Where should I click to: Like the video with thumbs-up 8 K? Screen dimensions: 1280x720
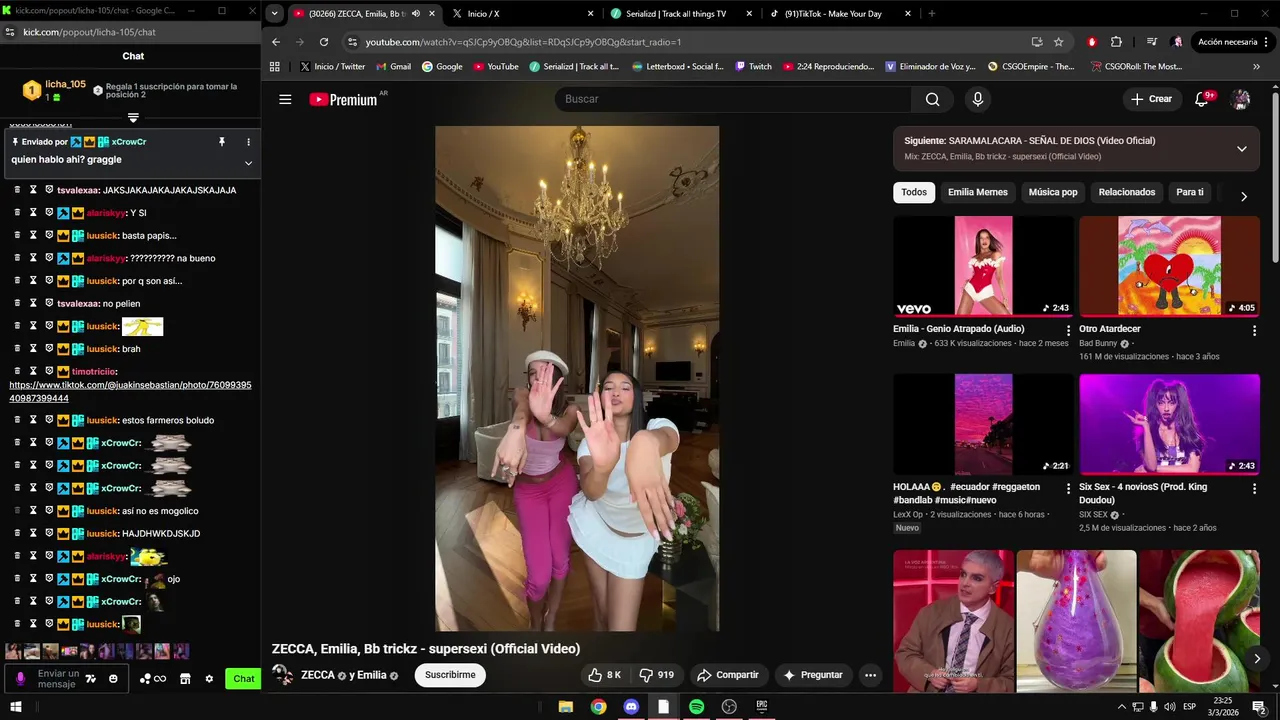[605, 675]
